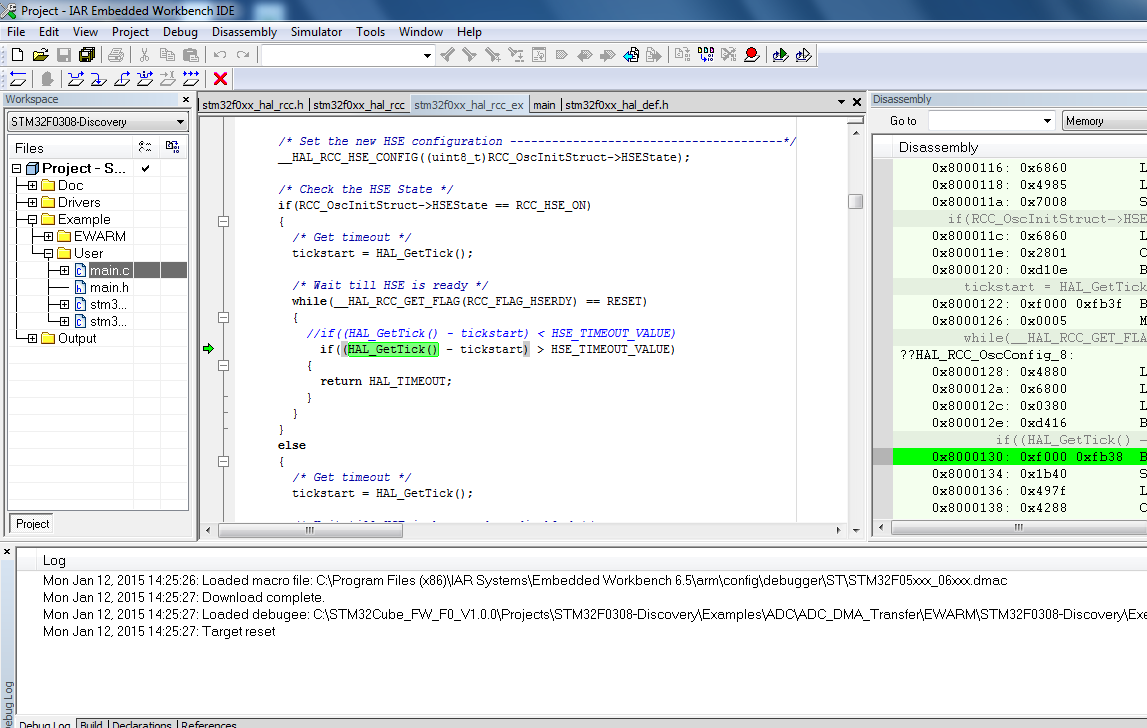Click the Paste clipboard icon
The height and width of the screenshot is (728, 1147).
191,55
